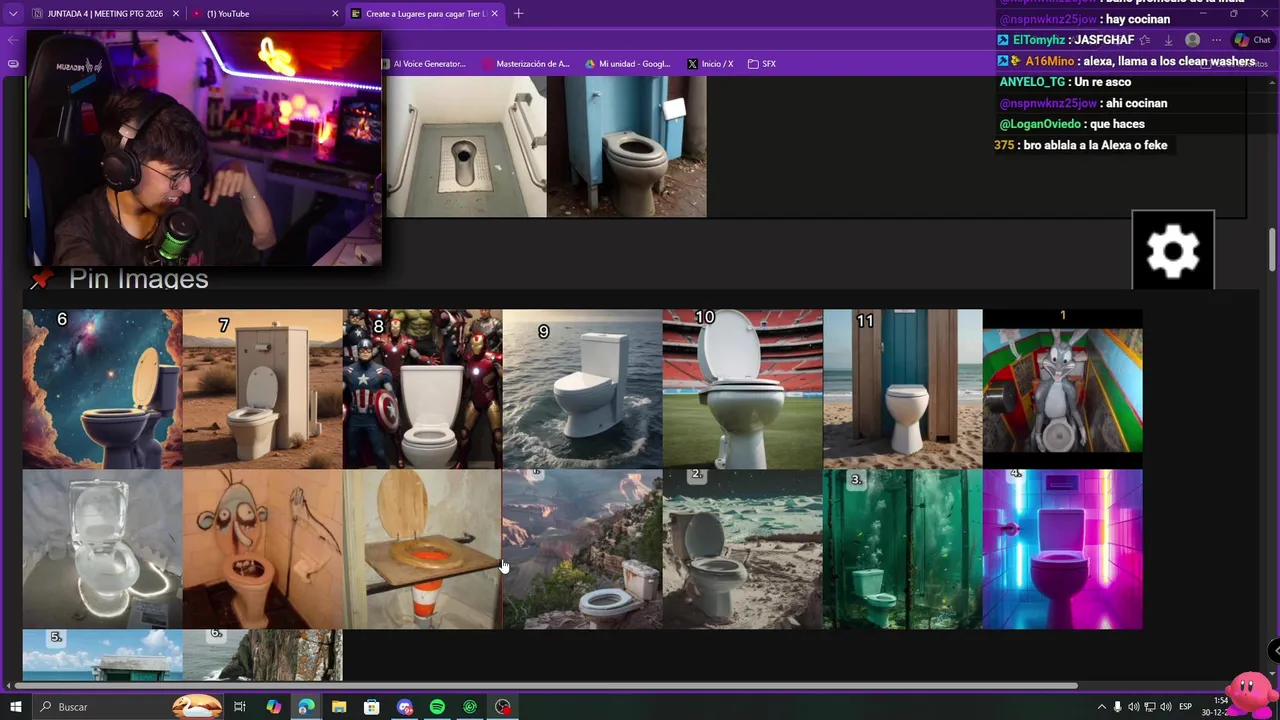Open a new browser tab

click(518, 14)
